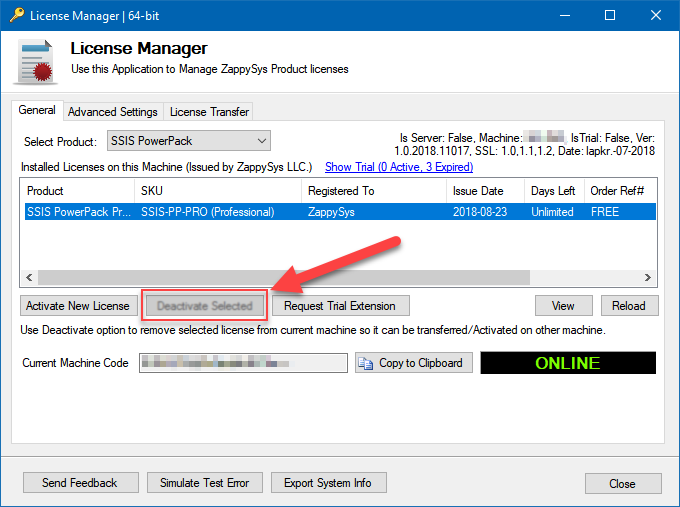Click the Unlimited days left cell
Screen dimensions: 680x507
coord(552,212)
